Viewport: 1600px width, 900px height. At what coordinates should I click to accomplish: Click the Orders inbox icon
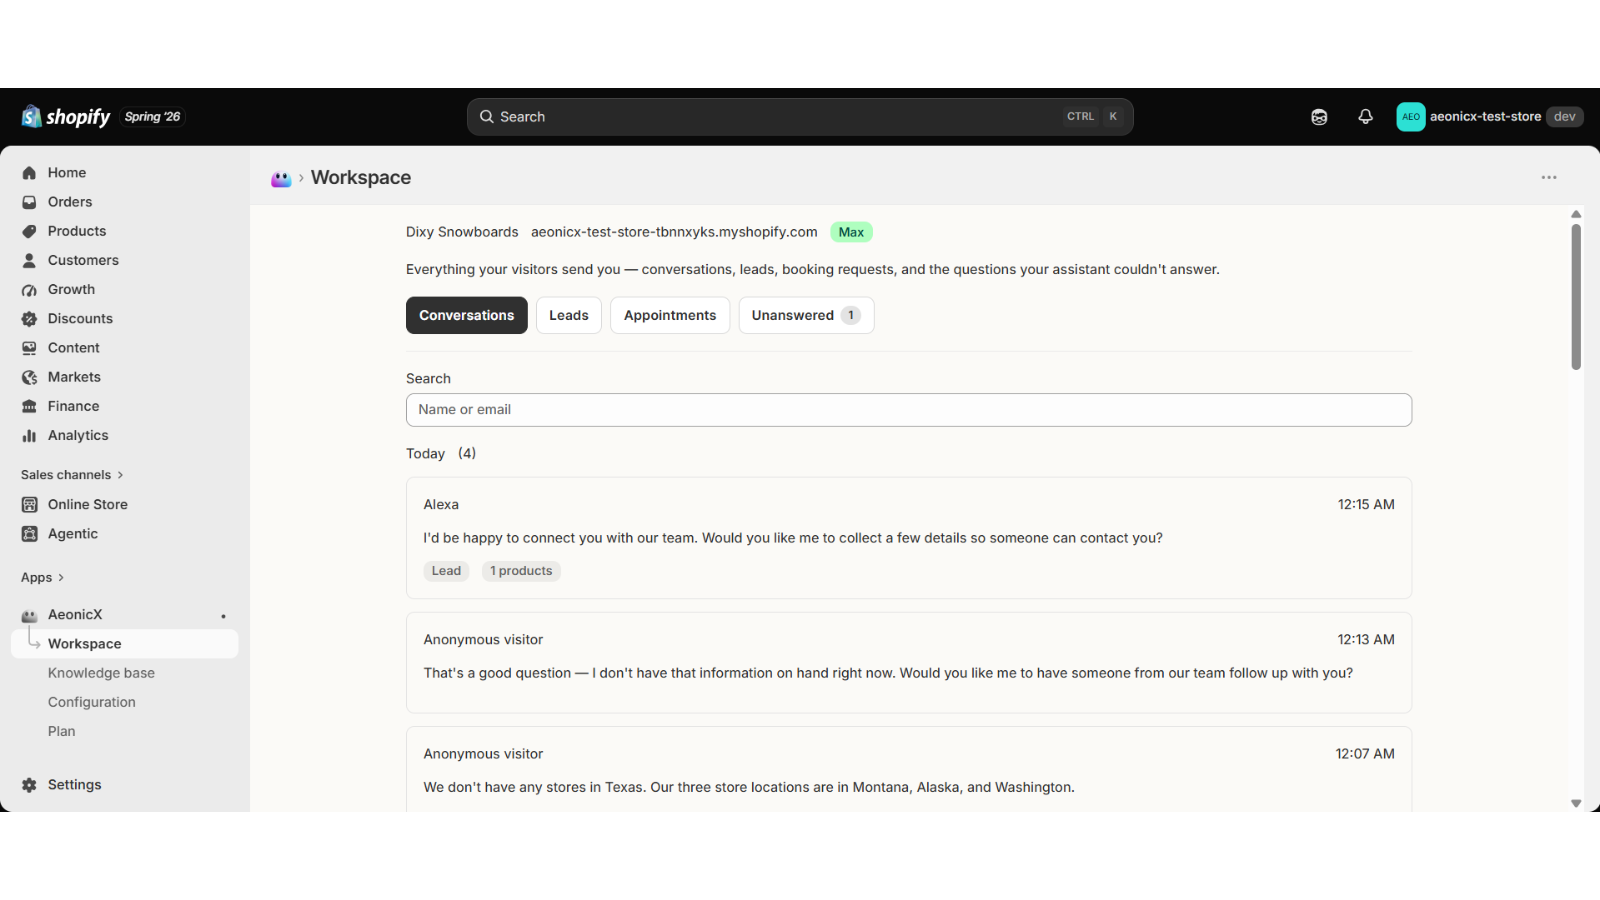(x=29, y=202)
